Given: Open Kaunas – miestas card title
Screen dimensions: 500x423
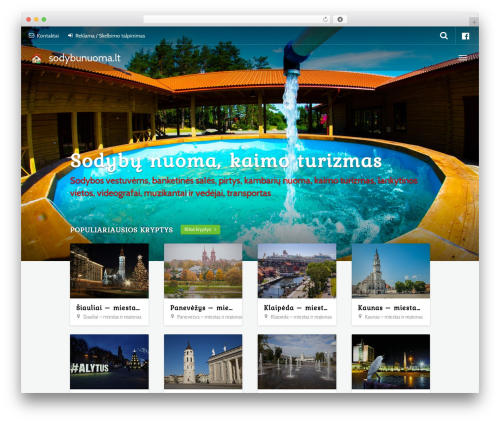Looking at the screenshot, I should [389, 308].
